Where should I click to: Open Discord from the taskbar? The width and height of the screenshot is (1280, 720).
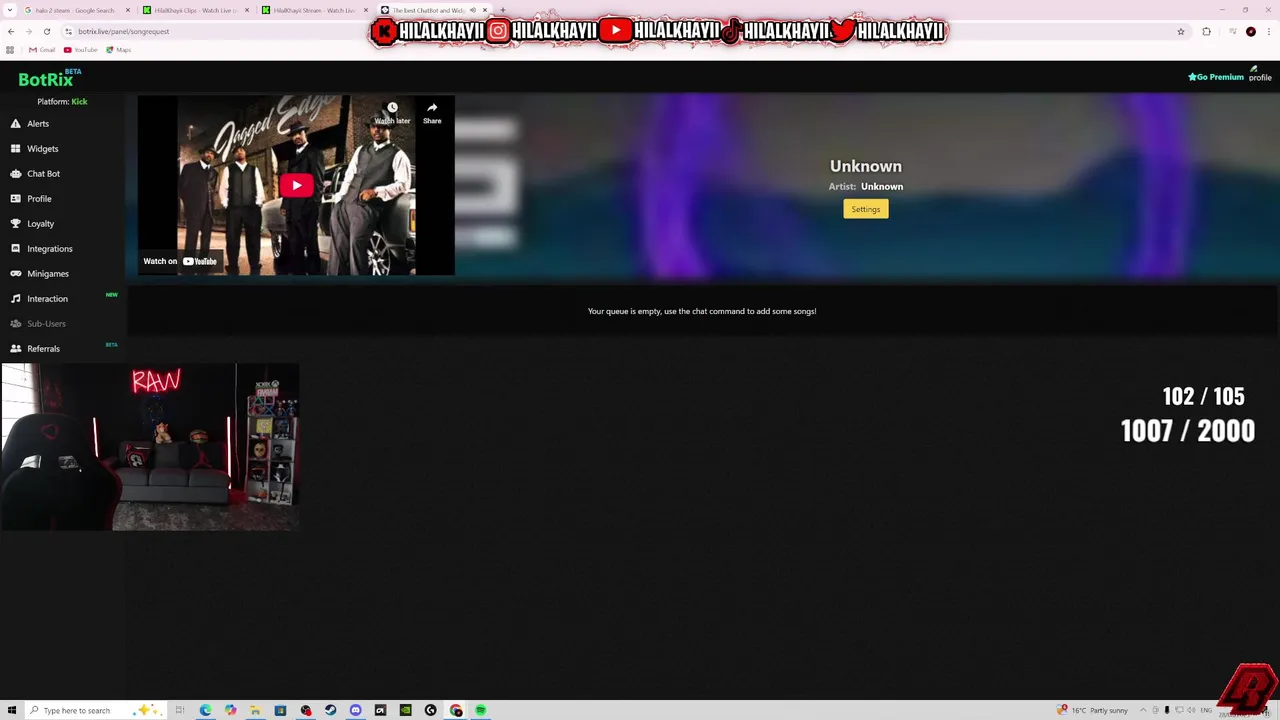(x=355, y=710)
